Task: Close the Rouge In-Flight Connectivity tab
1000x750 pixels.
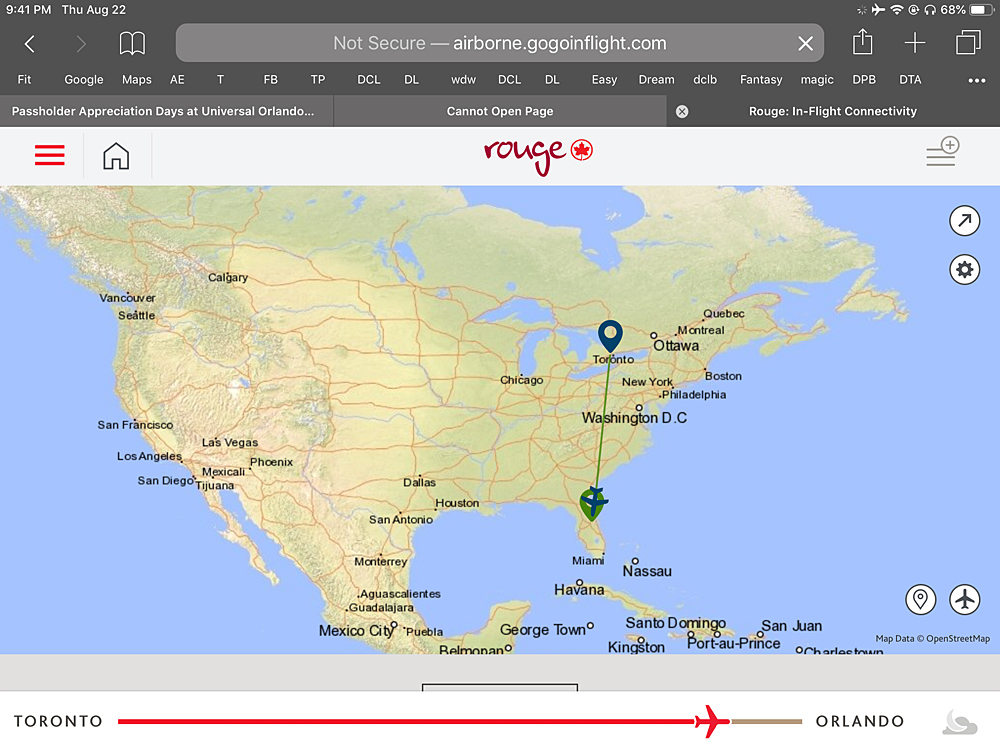Action: click(682, 112)
